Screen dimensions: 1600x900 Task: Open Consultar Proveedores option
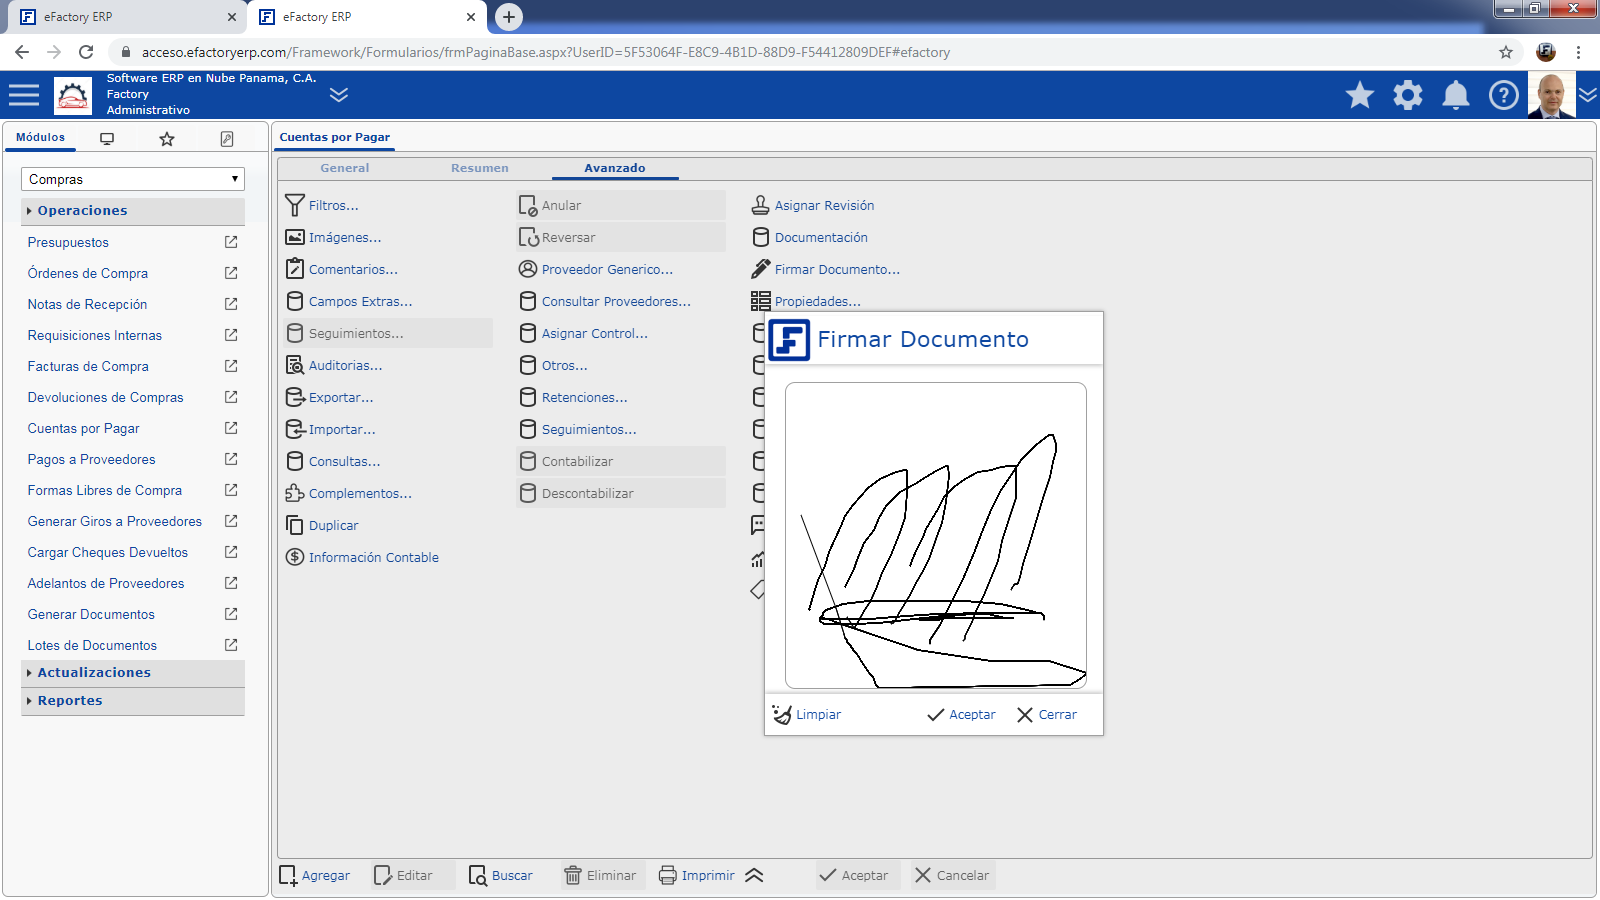[605, 301]
